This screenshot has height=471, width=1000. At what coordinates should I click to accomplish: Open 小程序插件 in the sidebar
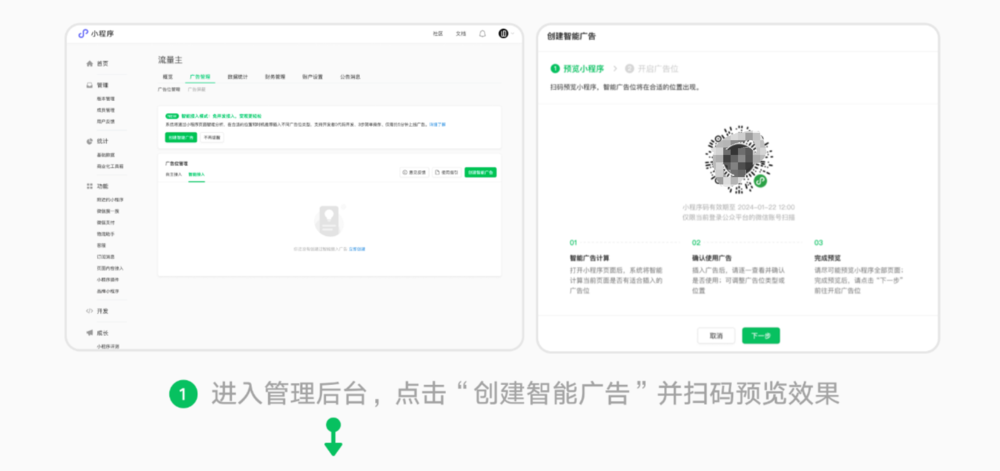(x=108, y=280)
